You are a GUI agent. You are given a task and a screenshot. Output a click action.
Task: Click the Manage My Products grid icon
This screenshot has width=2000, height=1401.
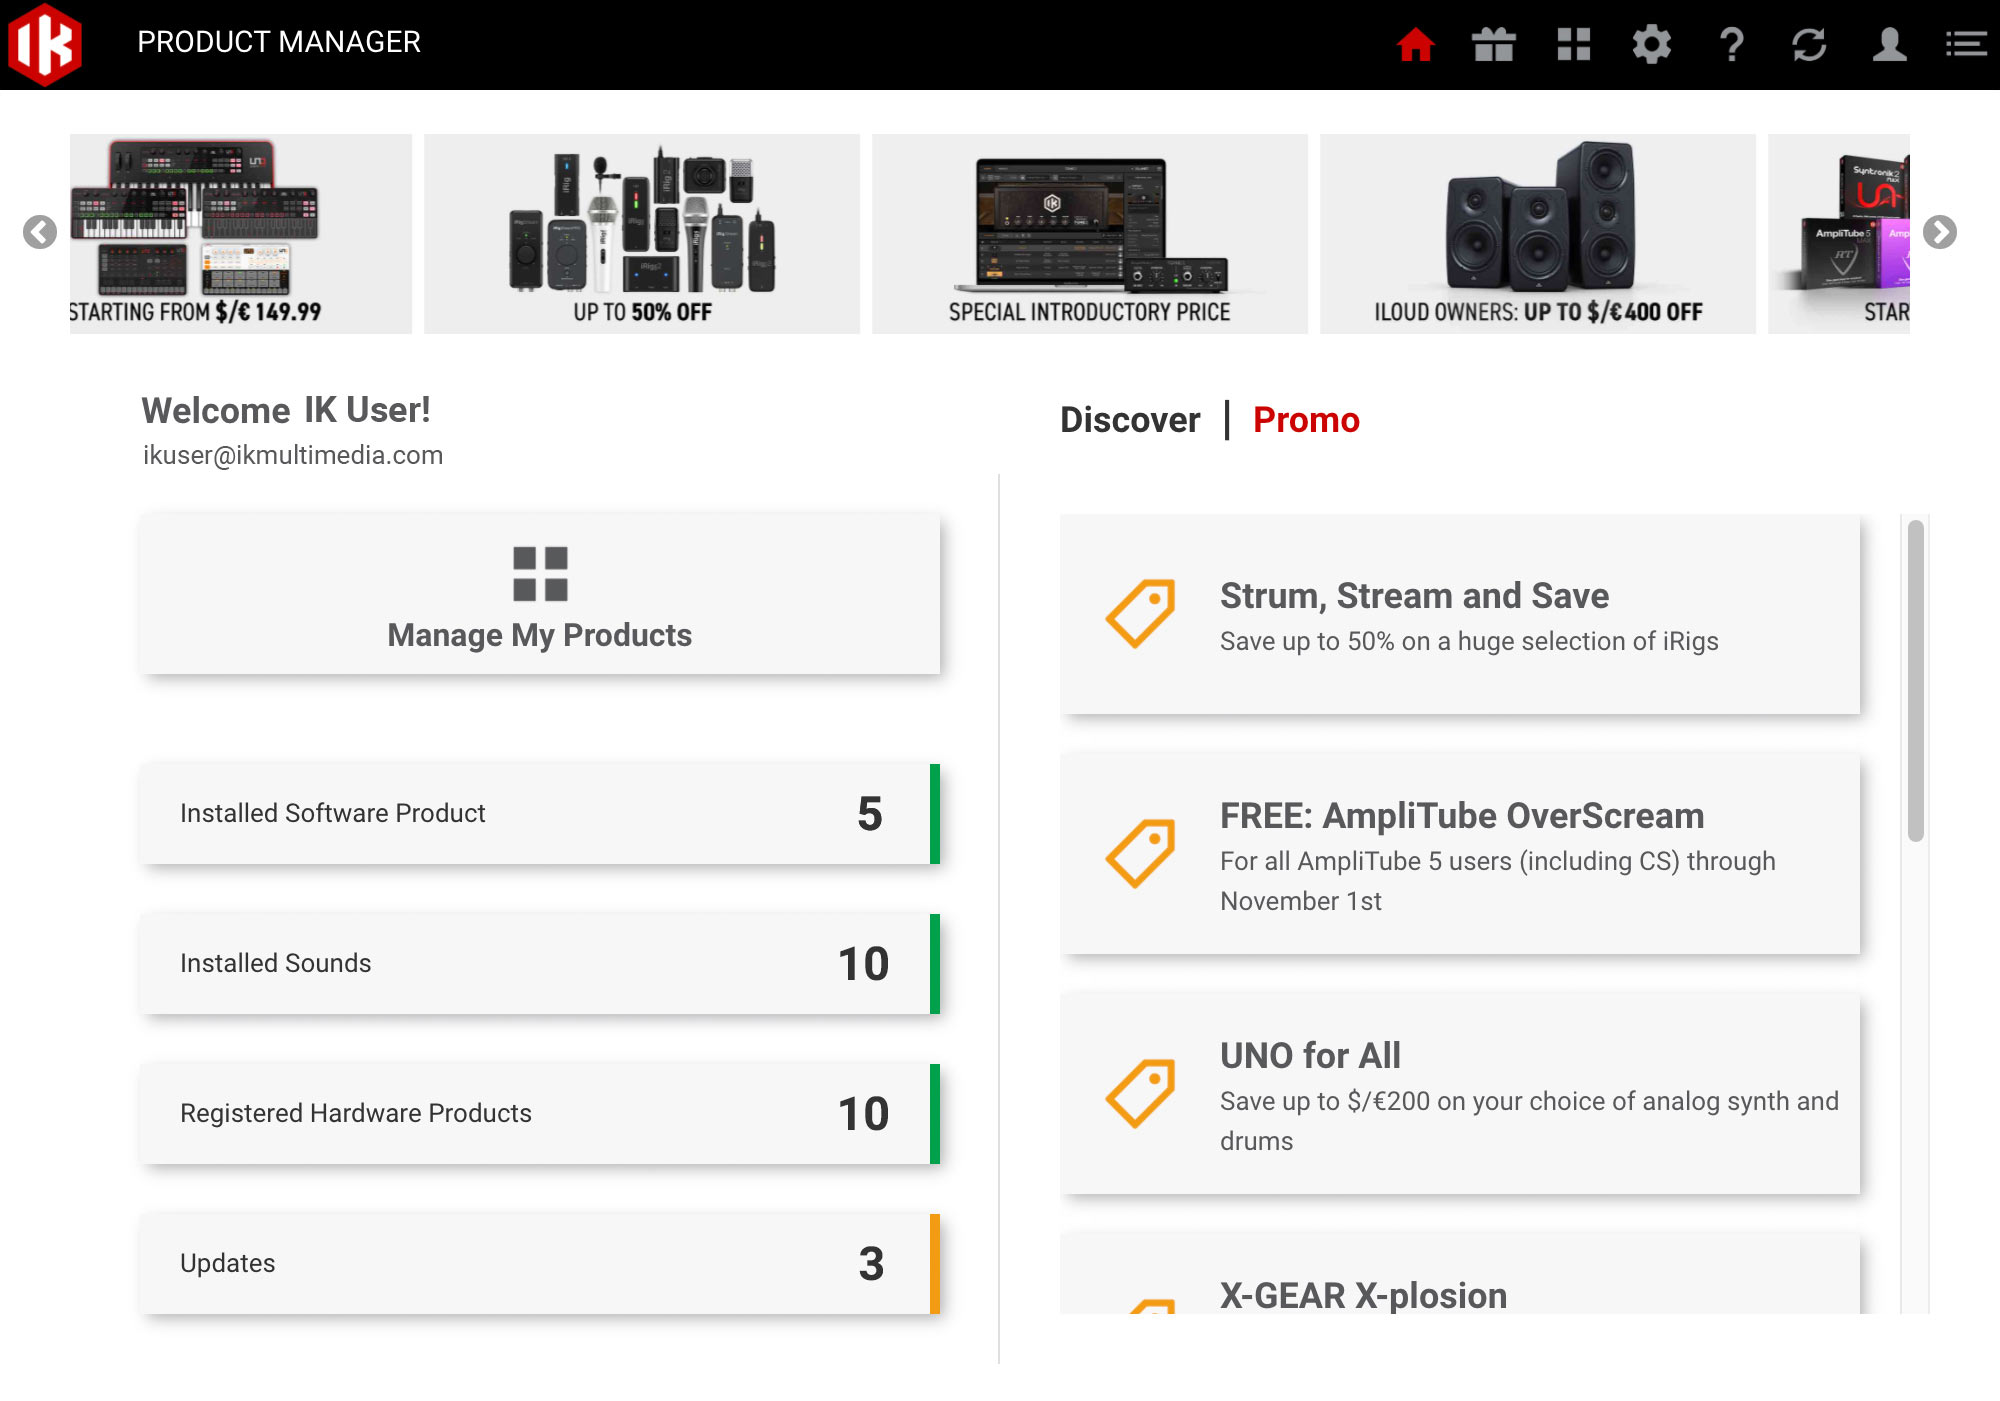click(x=540, y=574)
